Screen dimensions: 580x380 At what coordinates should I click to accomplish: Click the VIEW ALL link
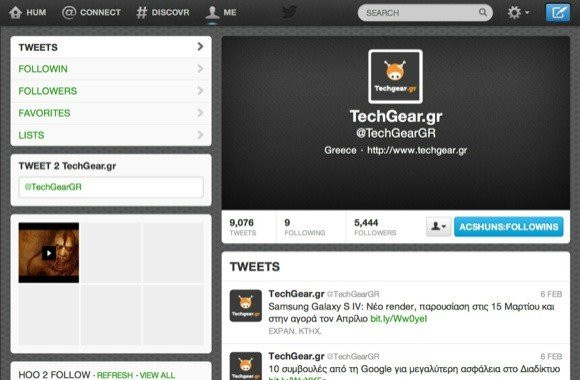point(157,375)
